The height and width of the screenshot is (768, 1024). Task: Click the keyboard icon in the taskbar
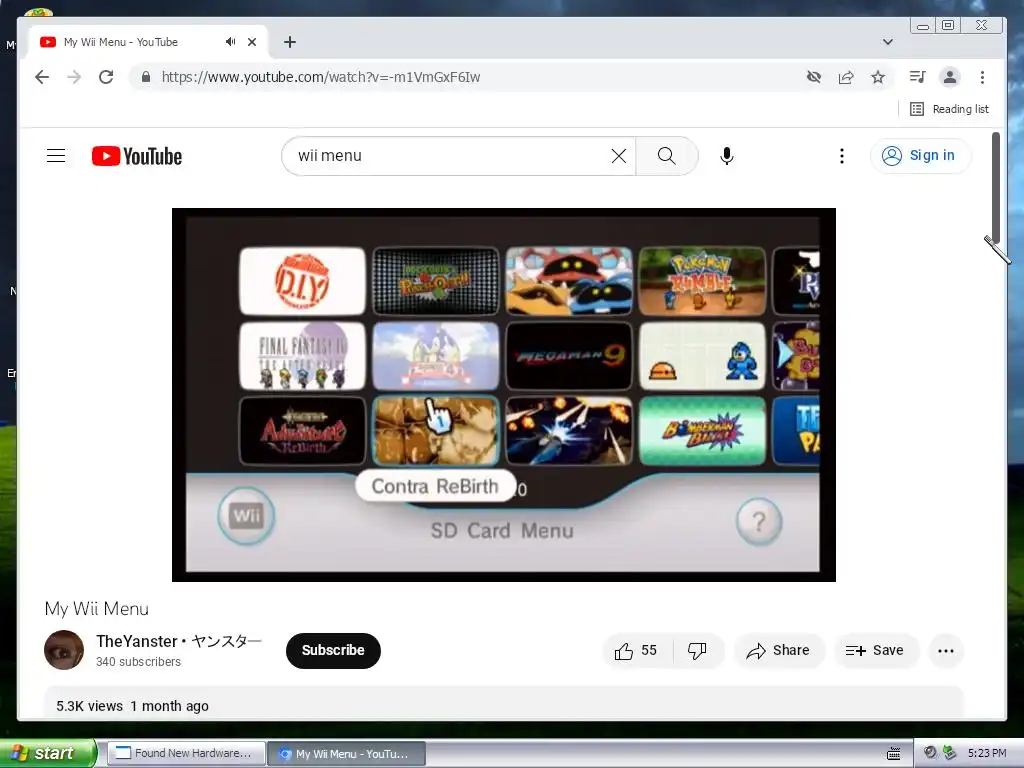tap(893, 754)
